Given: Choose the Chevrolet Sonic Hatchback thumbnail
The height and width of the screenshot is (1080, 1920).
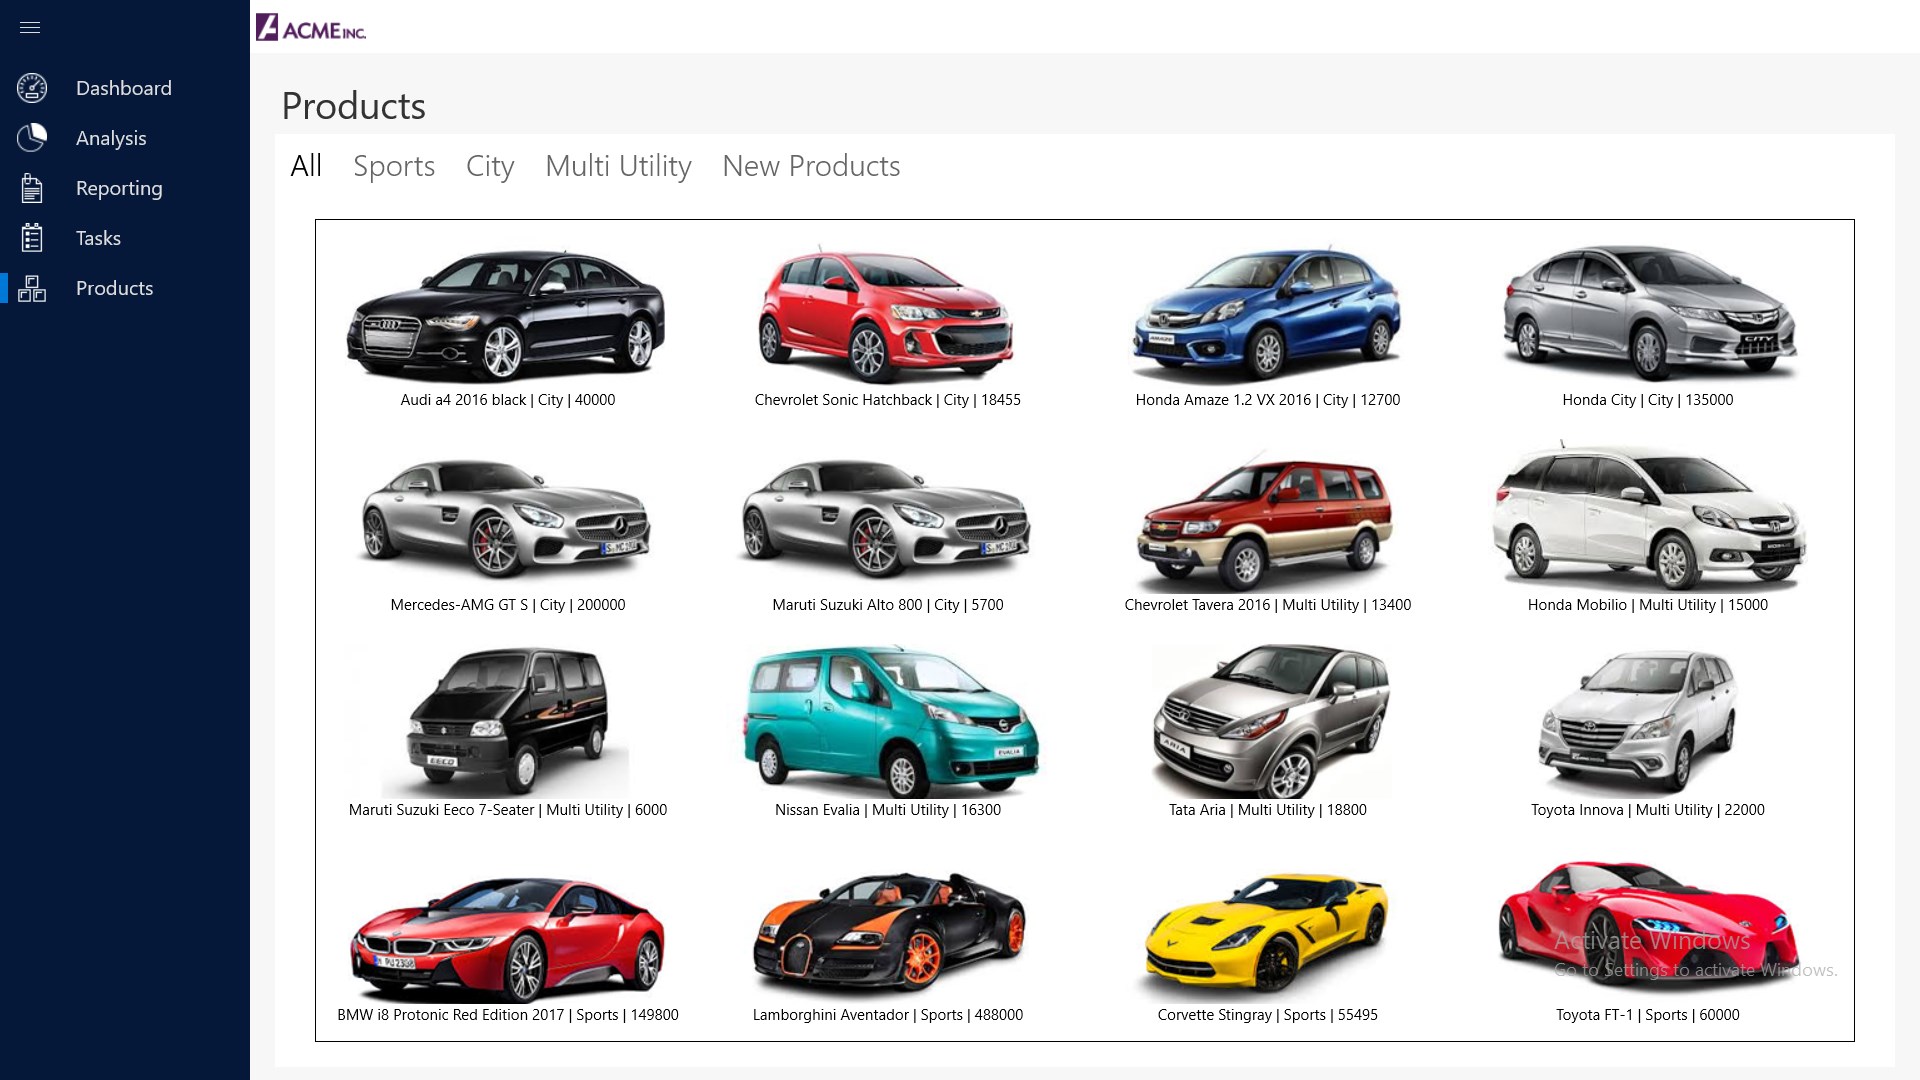Looking at the screenshot, I should [x=886, y=314].
